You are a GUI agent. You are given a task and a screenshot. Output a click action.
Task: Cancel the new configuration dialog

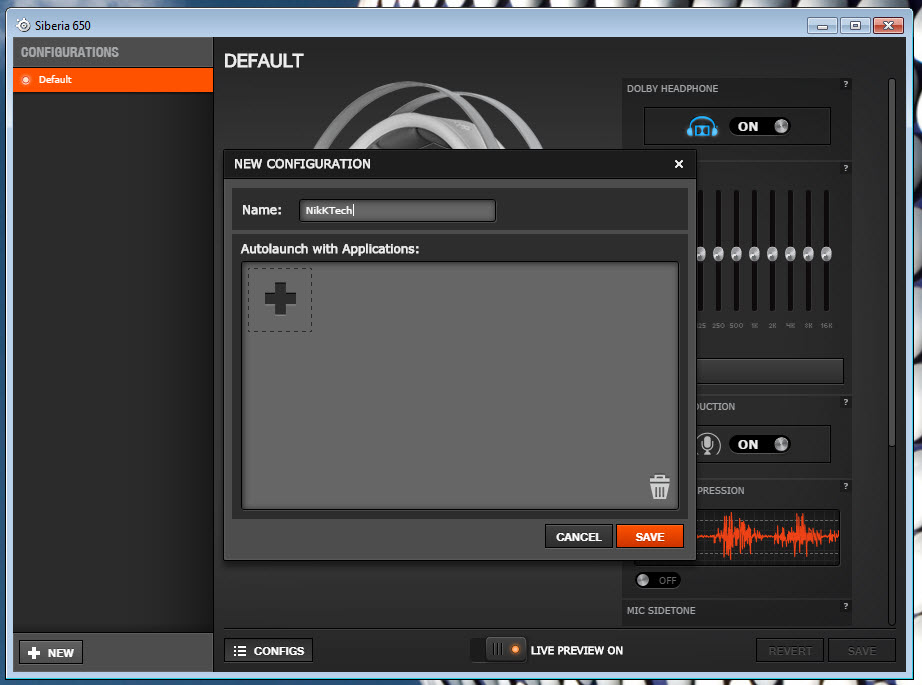click(x=579, y=536)
